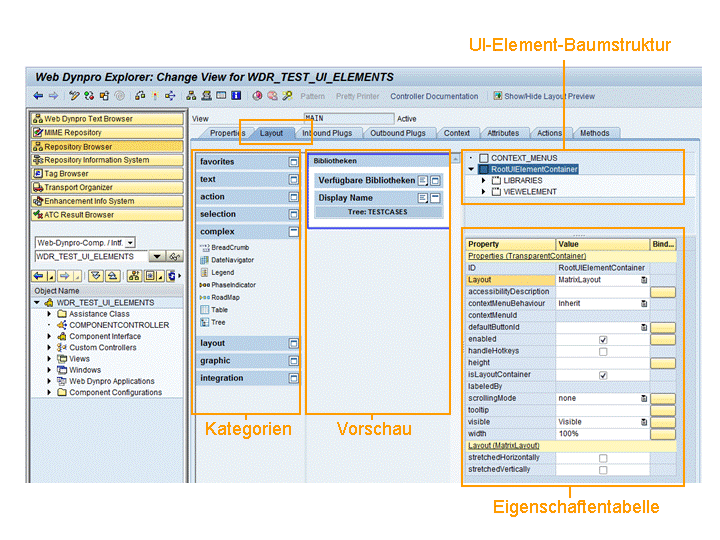The image size is (720, 540).
Task: Pick the DateNavigator element icon
Action: pyautogui.click(x=204, y=260)
